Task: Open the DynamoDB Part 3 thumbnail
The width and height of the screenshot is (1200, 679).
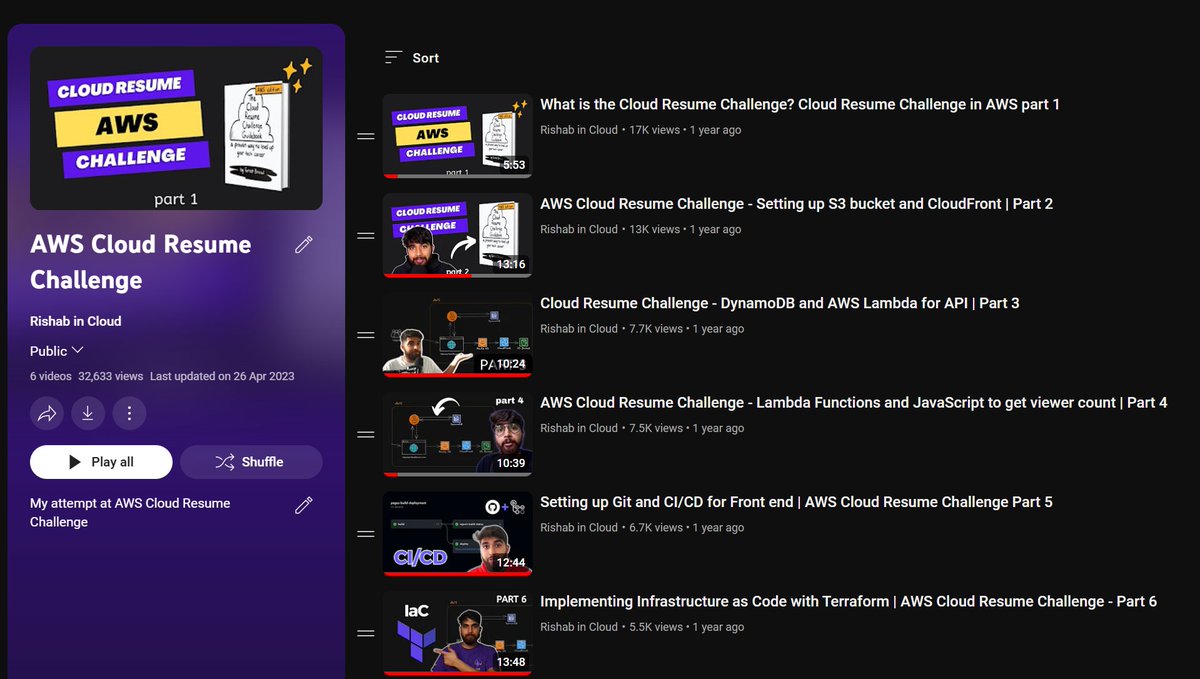Action: (x=457, y=335)
